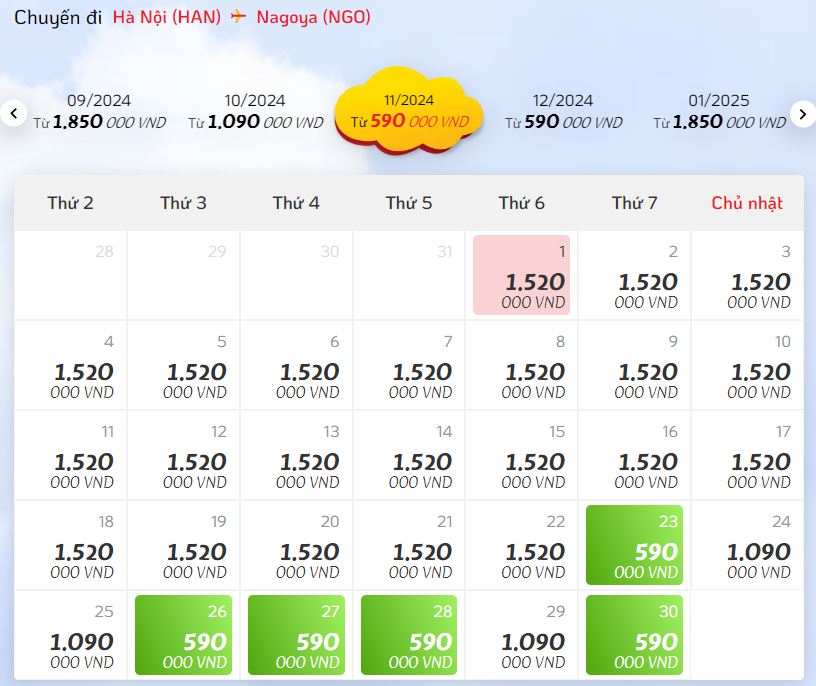Click date 15 in the calendar

click(521, 455)
